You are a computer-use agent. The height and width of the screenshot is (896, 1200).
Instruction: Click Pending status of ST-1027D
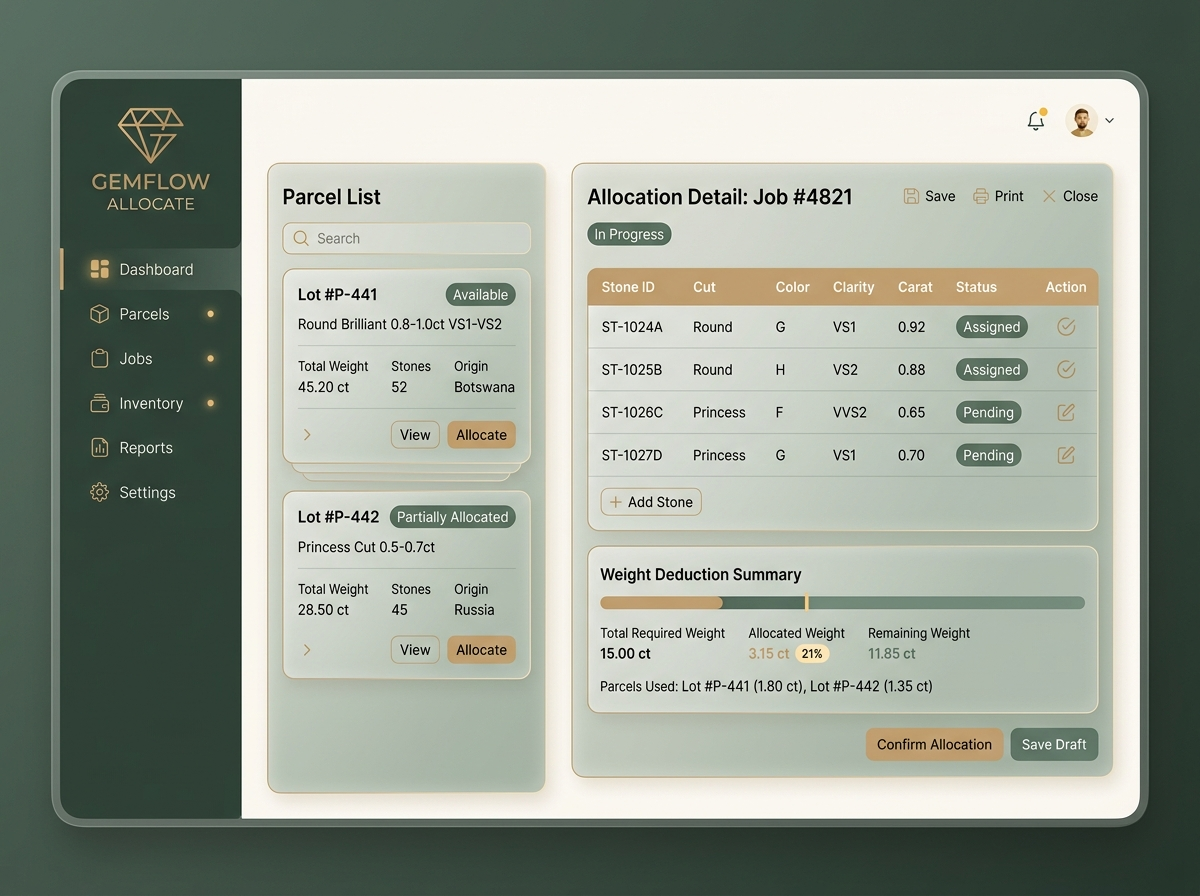click(988, 455)
